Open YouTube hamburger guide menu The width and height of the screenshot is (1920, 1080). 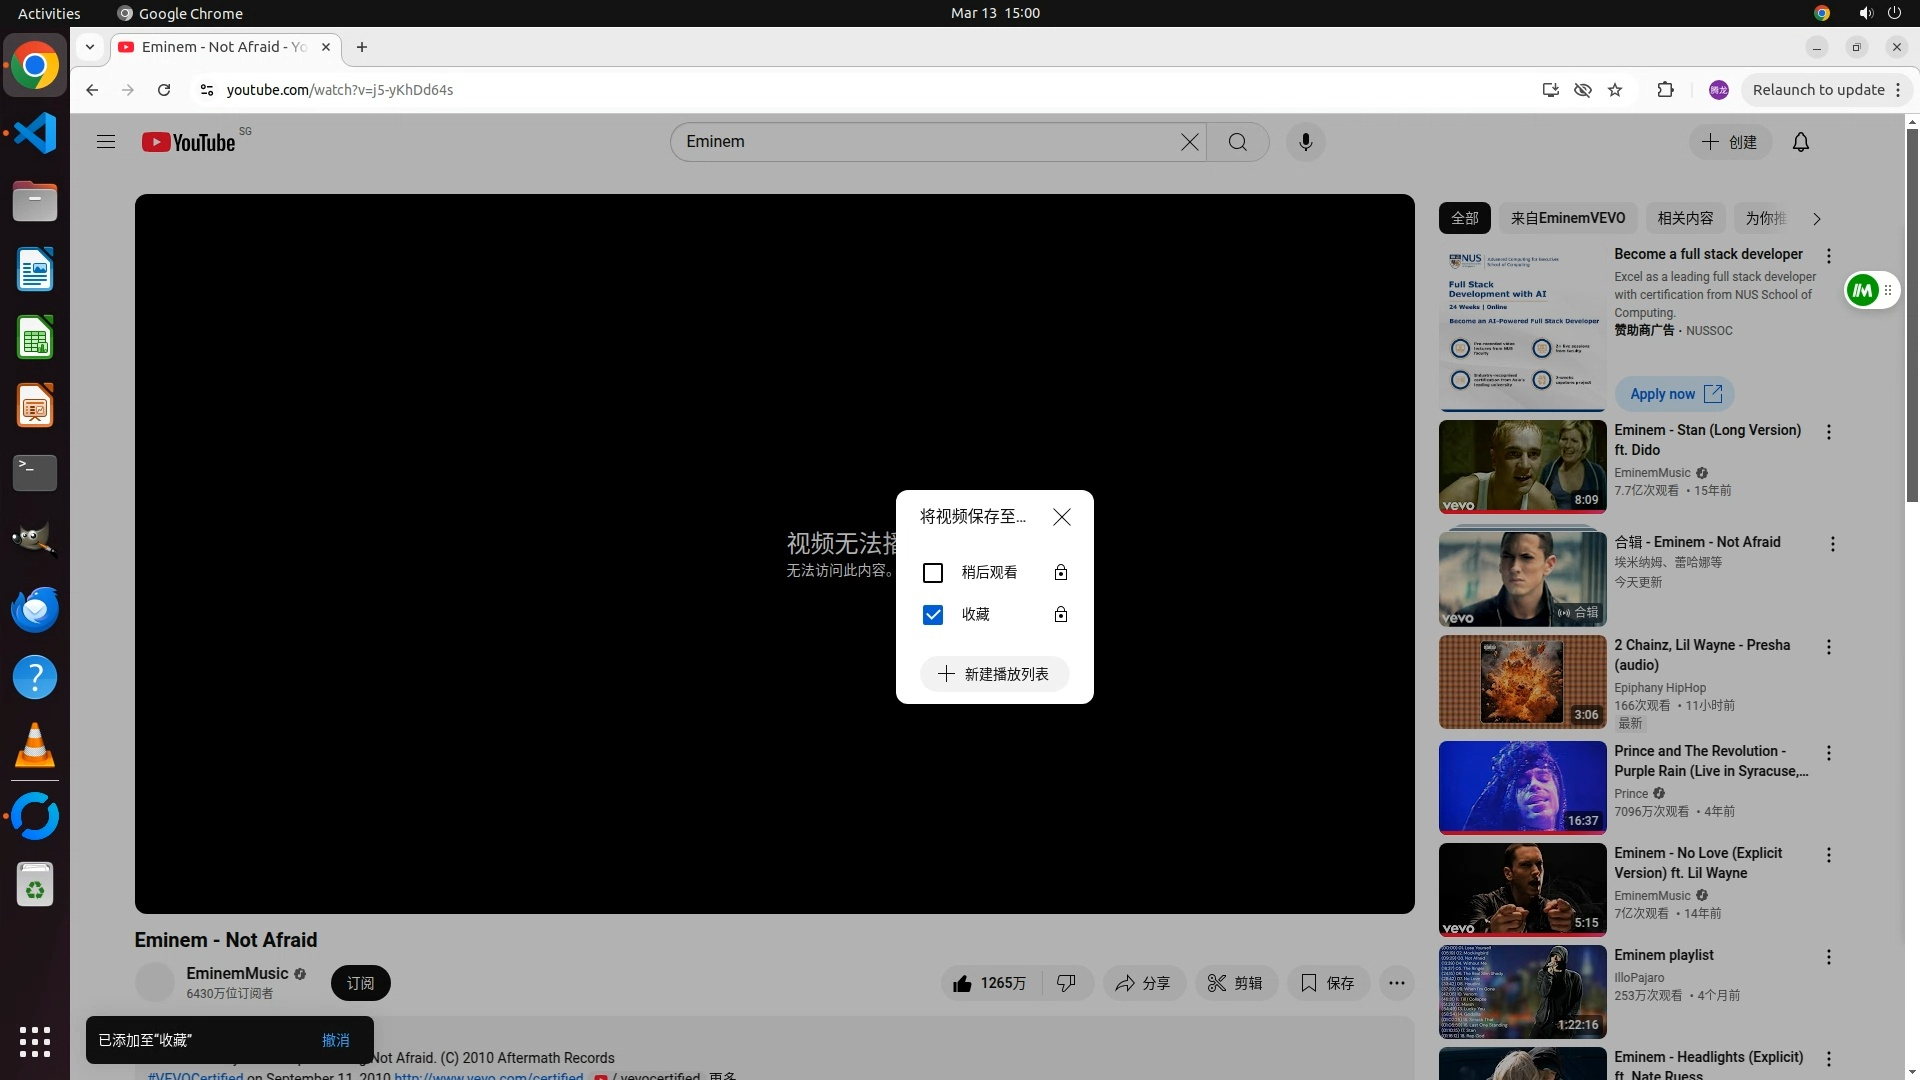(x=106, y=142)
